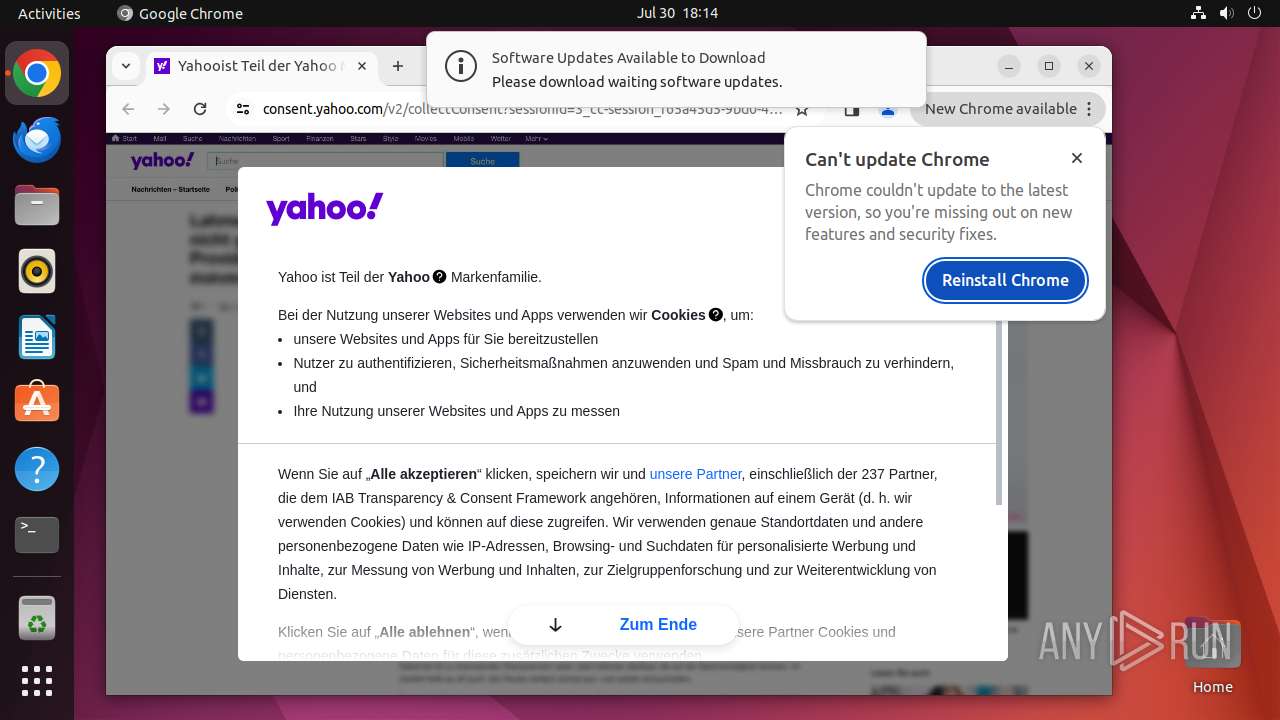Open the power menu icon
1280x720 pixels.
(x=1254, y=13)
